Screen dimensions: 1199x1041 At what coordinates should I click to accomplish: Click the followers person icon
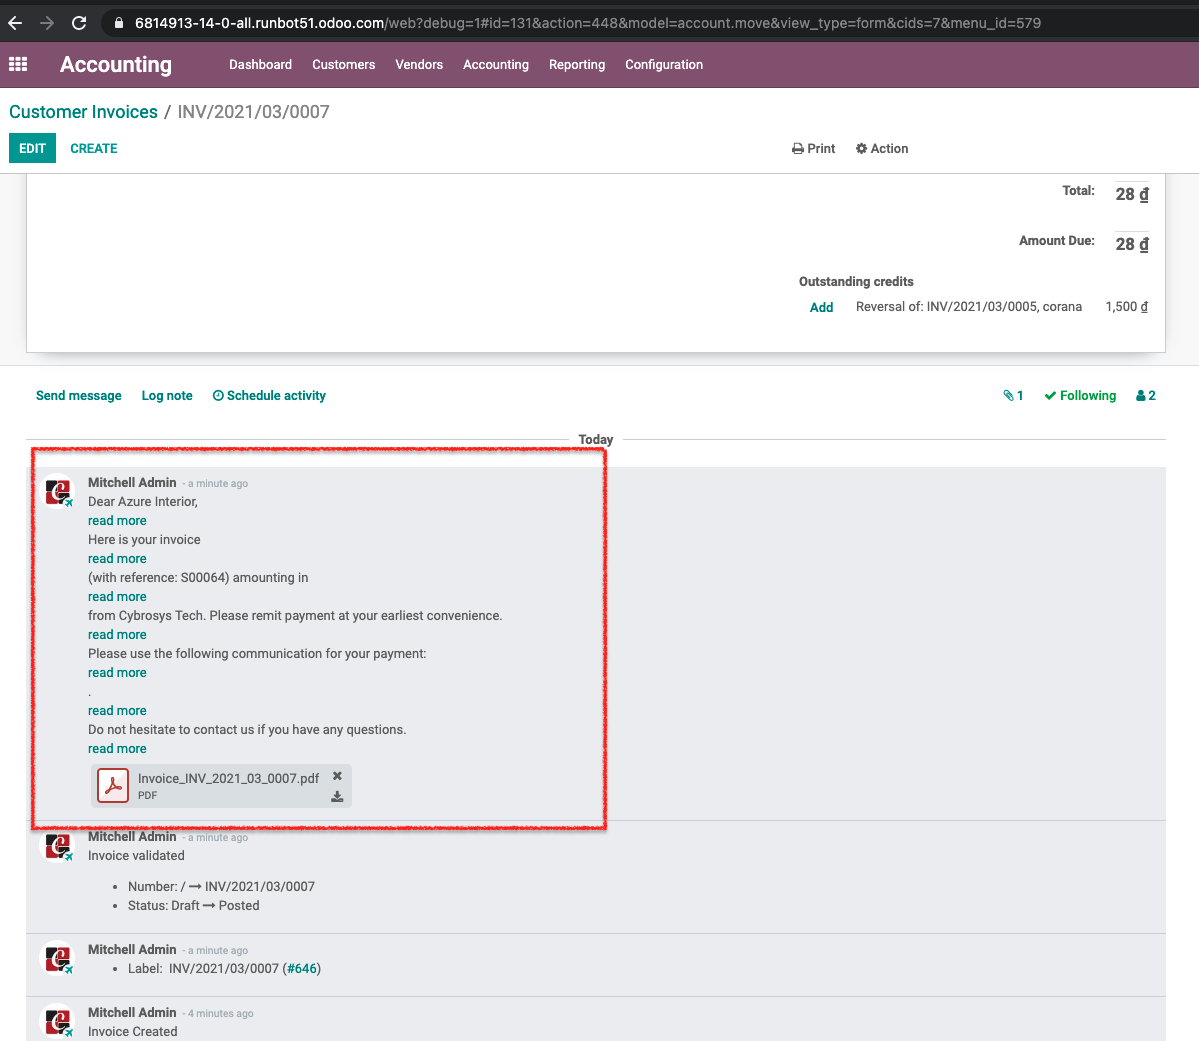tap(1140, 395)
